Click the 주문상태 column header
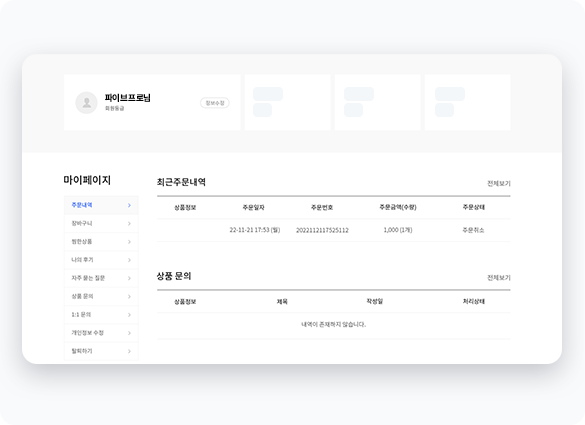This screenshot has width=585, height=425. point(473,207)
